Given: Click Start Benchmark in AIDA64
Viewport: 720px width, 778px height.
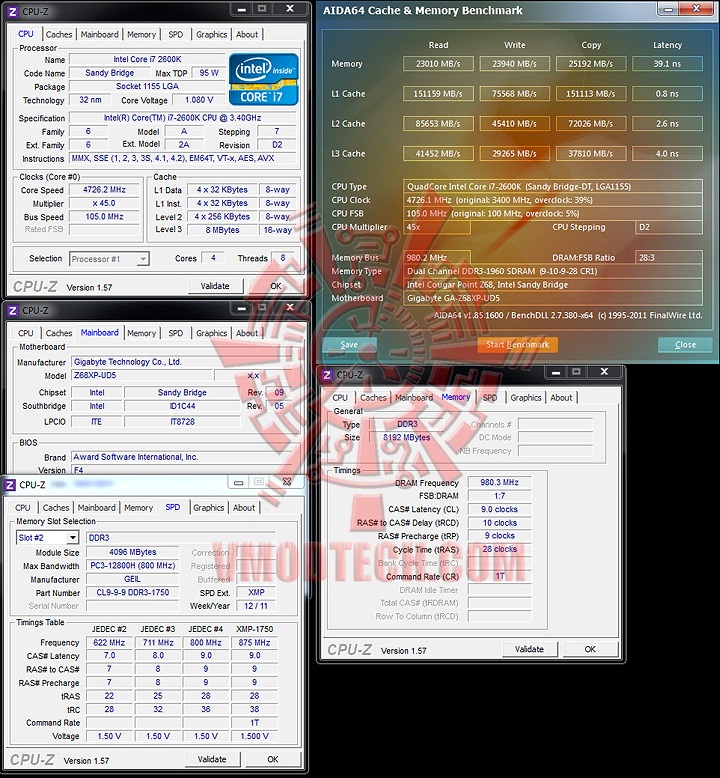Looking at the screenshot, I should coord(518,345).
